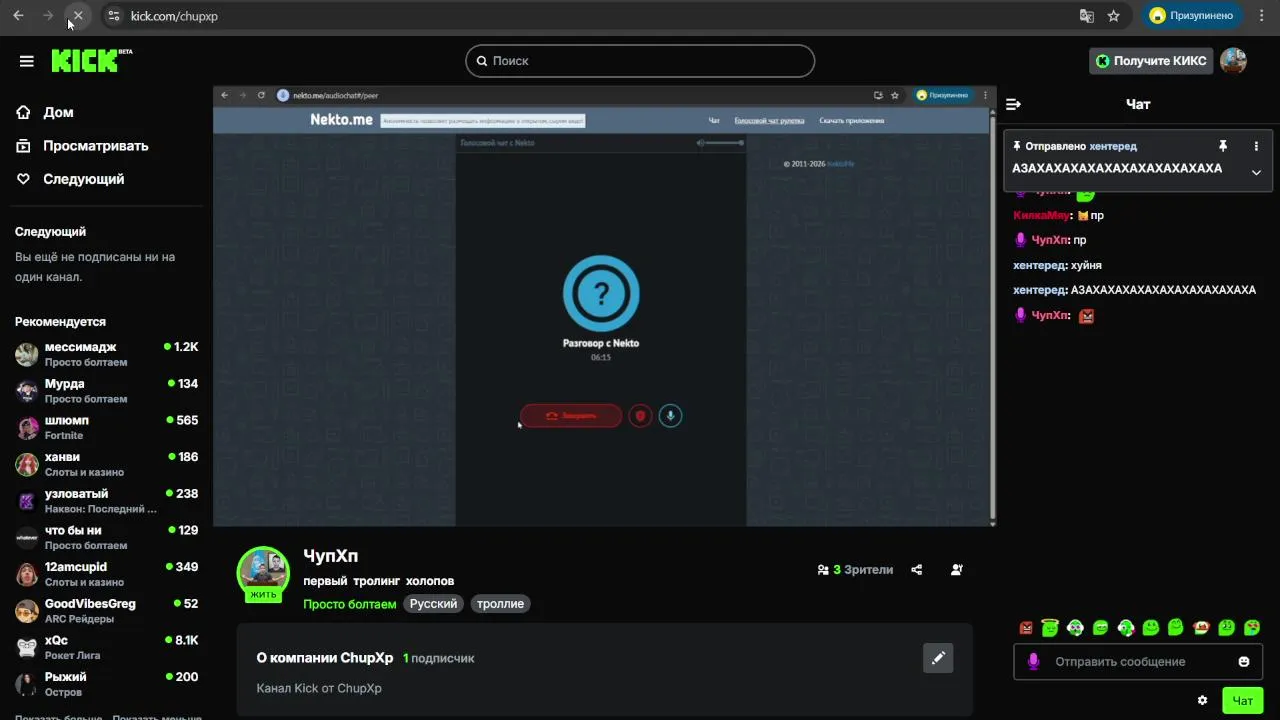
Task: Open recommended channel что бы ни
Action: click(106, 537)
